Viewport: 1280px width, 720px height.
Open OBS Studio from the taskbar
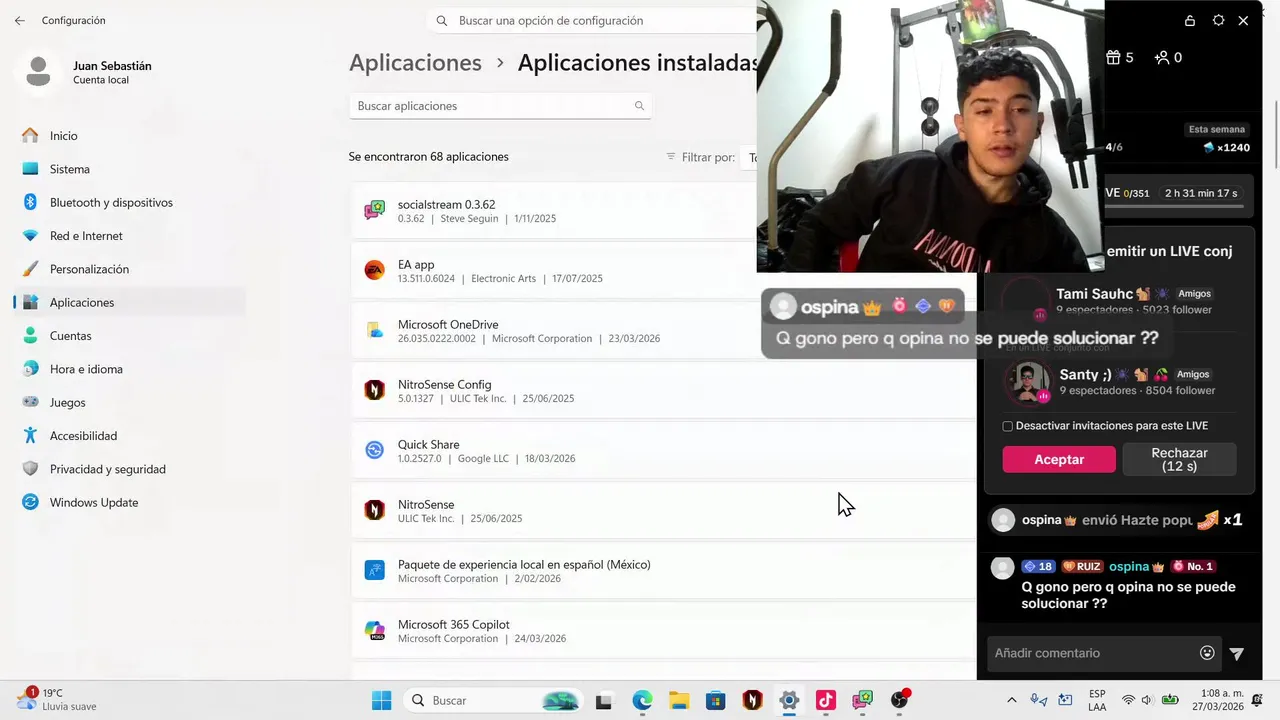click(899, 700)
